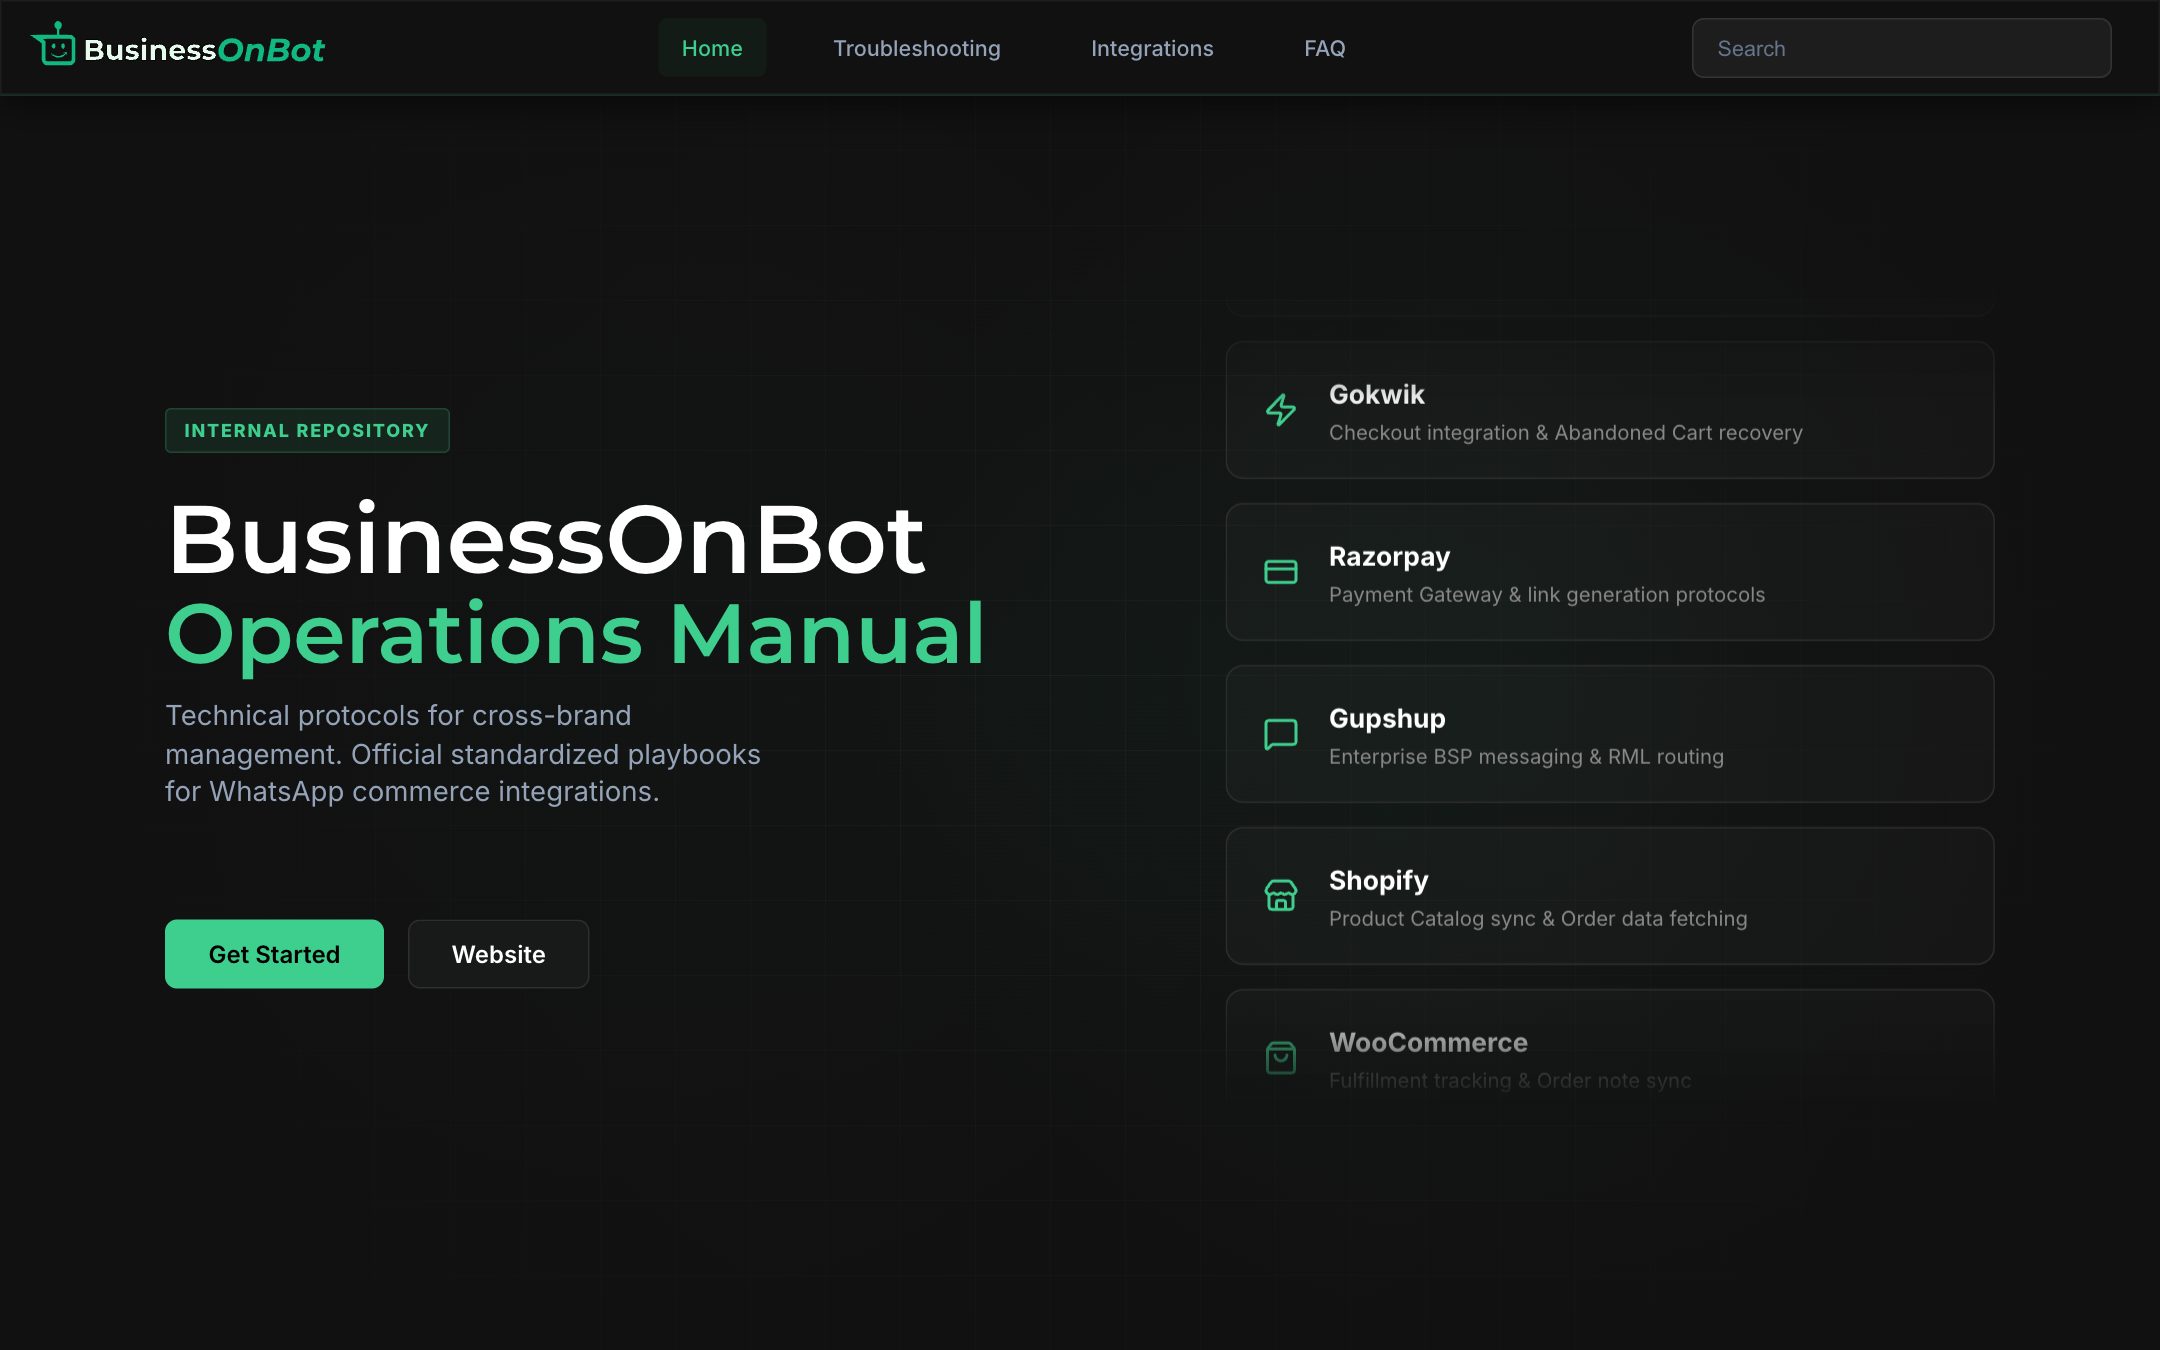2160x1350 pixels.
Task: Click the BusinessOnBot wordmark in header
Action: (205, 50)
